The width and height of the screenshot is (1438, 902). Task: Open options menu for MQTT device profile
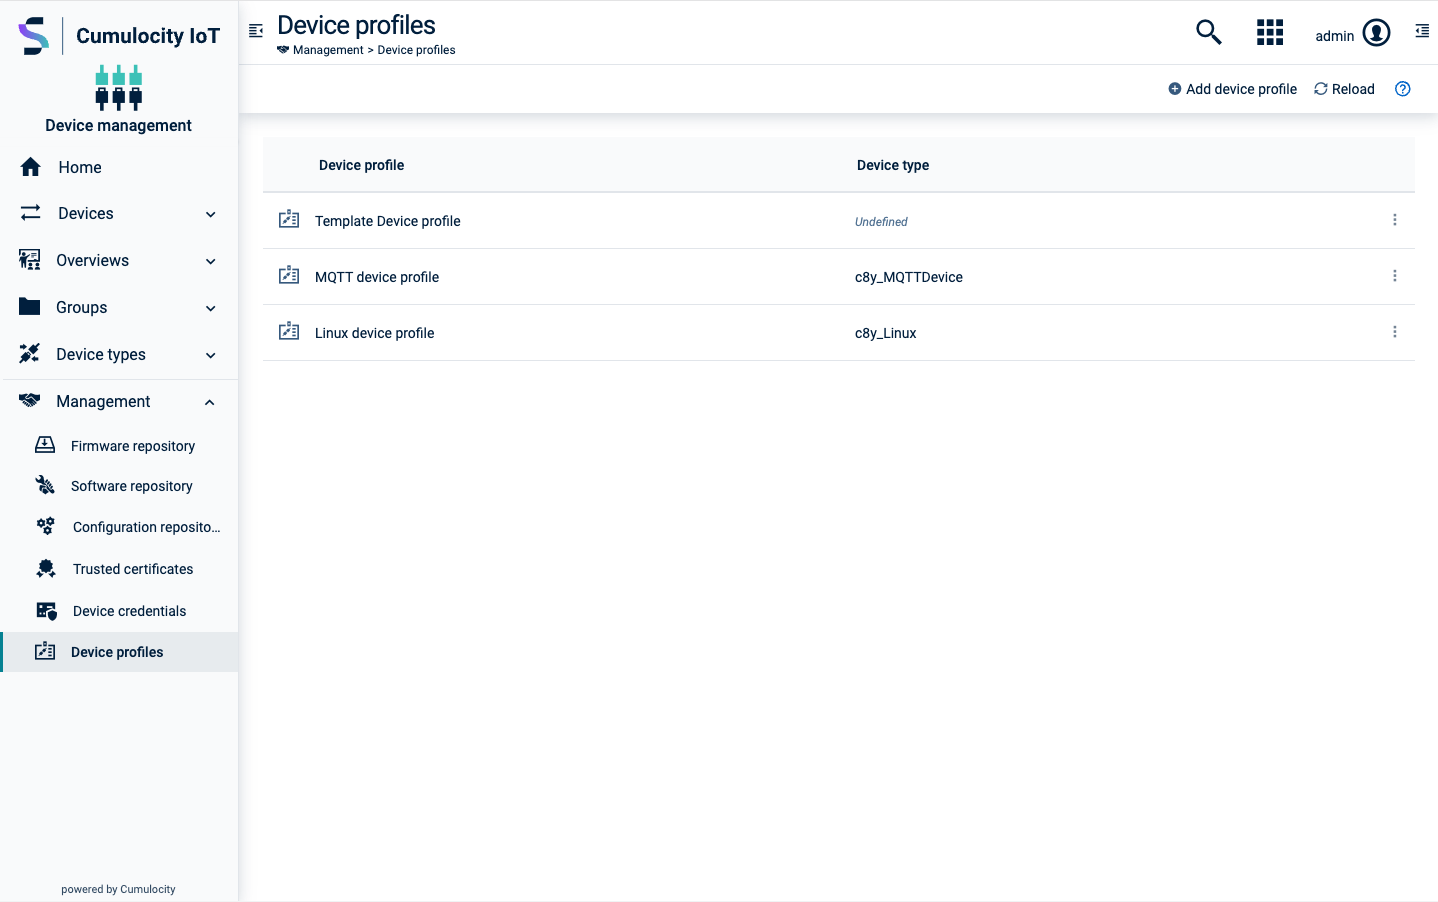1395,276
